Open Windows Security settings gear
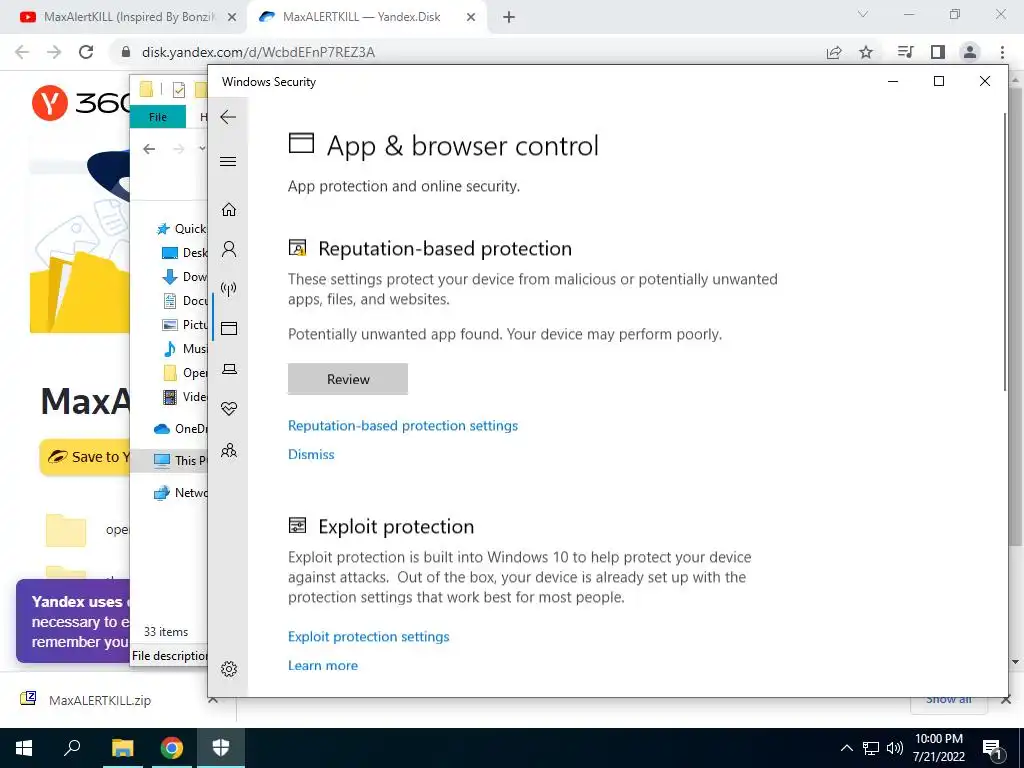This screenshot has width=1024, height=768. pyautogui.click(x=229, y=669)
